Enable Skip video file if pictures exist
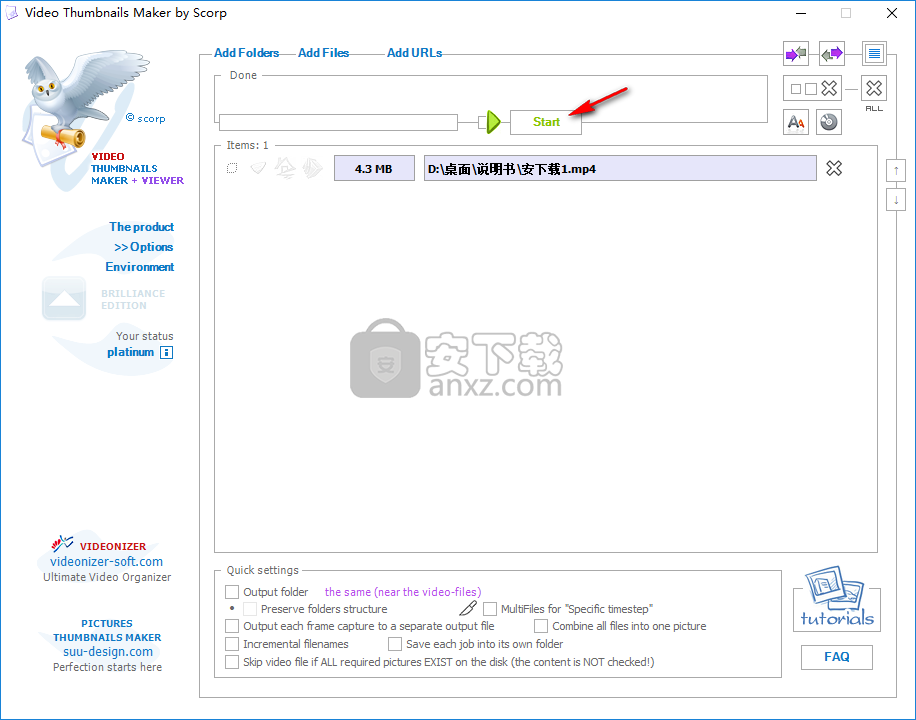 click(x=232, y=662)
